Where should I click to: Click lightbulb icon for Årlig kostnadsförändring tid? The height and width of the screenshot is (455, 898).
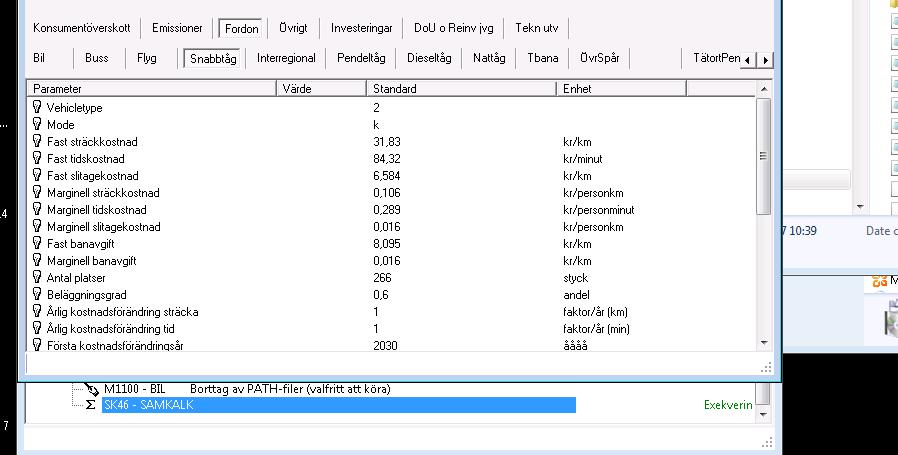pos(37,328)
